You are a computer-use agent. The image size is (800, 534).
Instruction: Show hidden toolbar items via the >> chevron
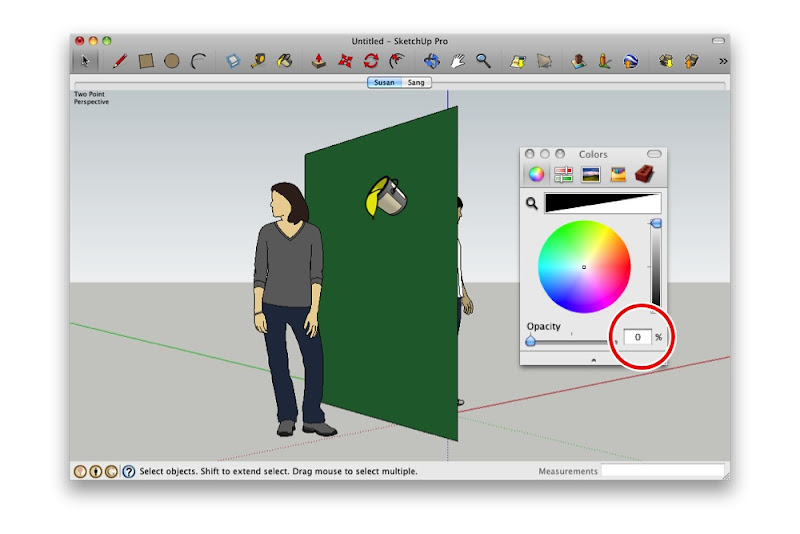coord(723,61)
